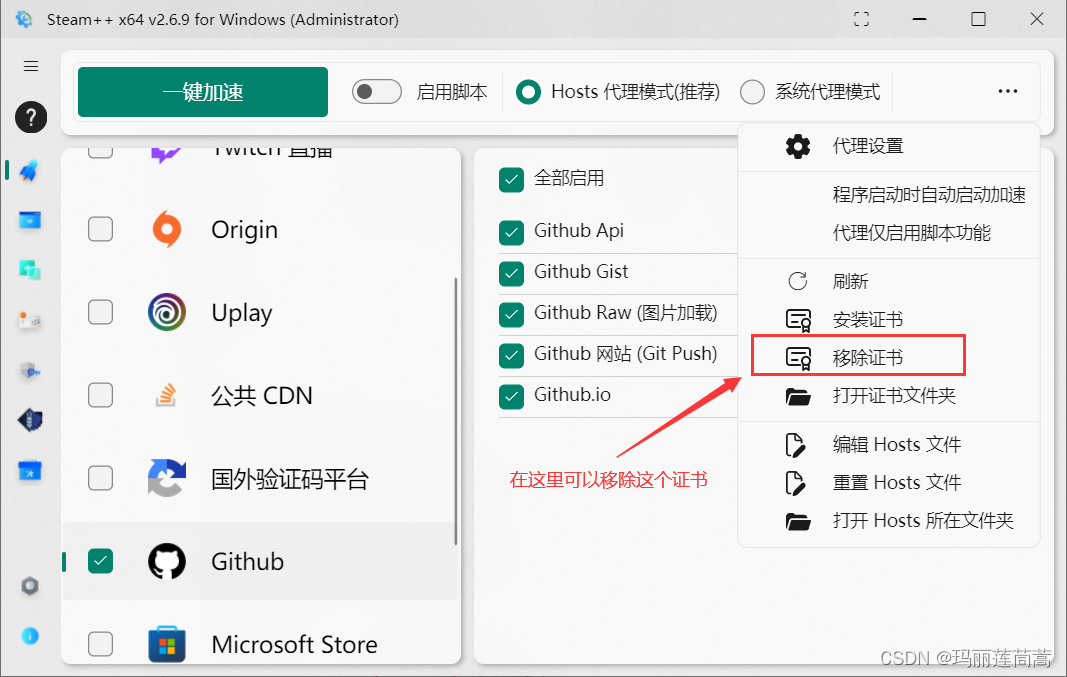The image size is (1067, 677).
Task: Check the Microsoft Store checkbox
Action: pos(101,644)
